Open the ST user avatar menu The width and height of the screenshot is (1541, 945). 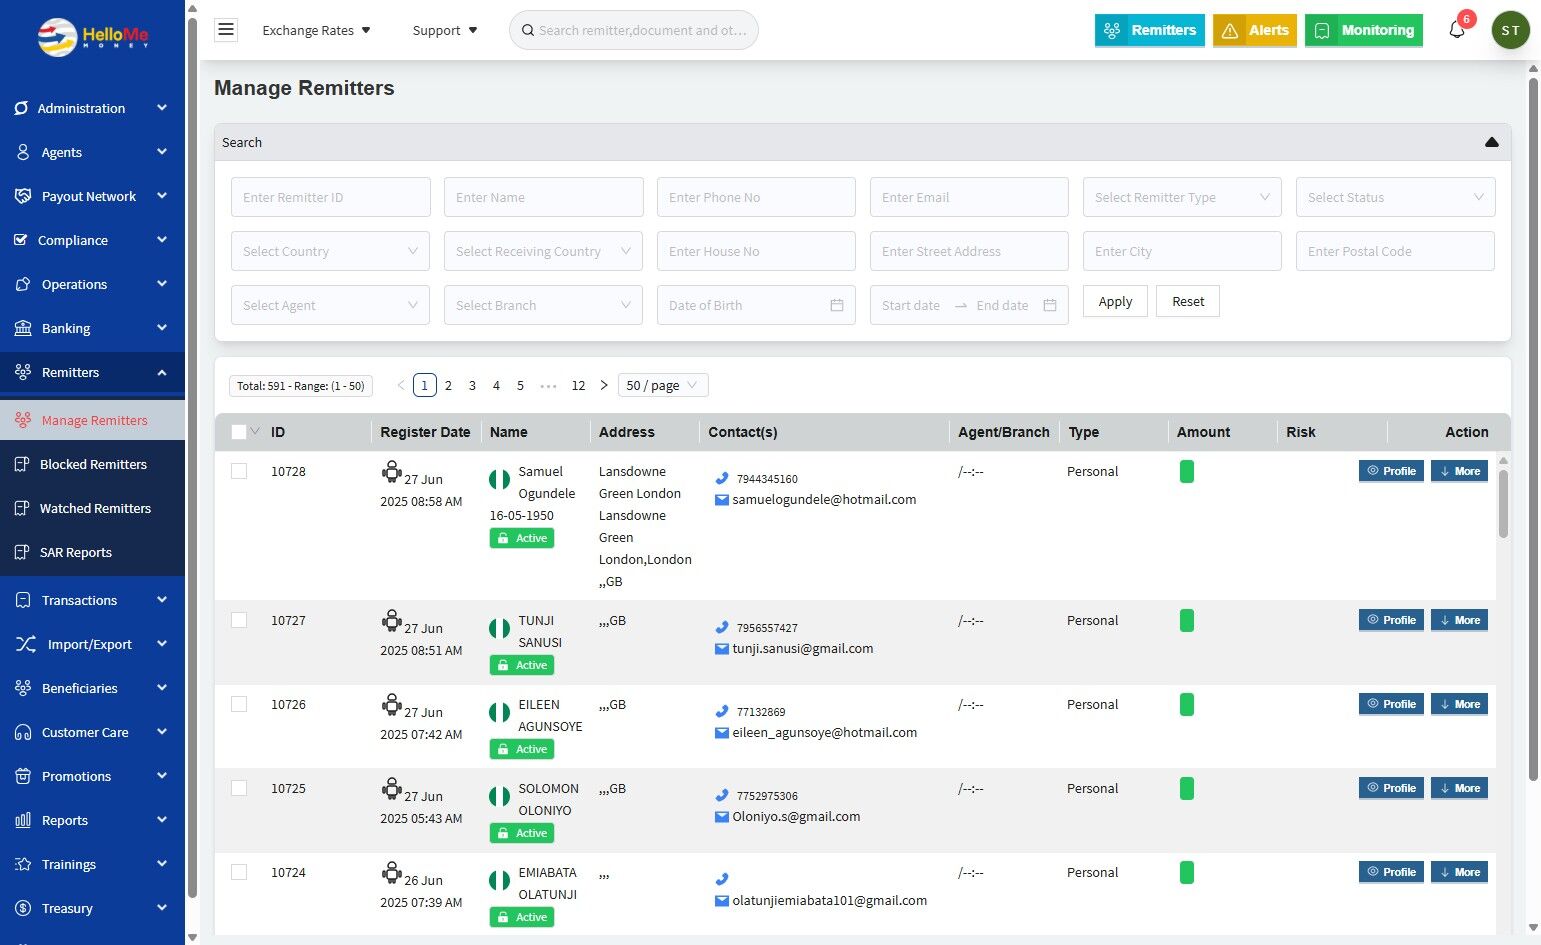point(1510,30)
